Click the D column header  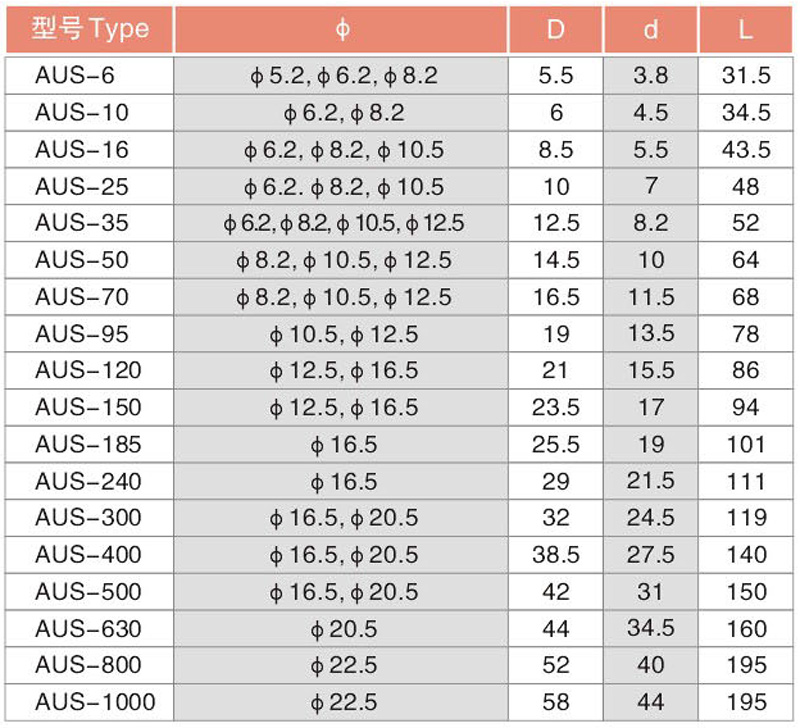[x=556, y=29]
